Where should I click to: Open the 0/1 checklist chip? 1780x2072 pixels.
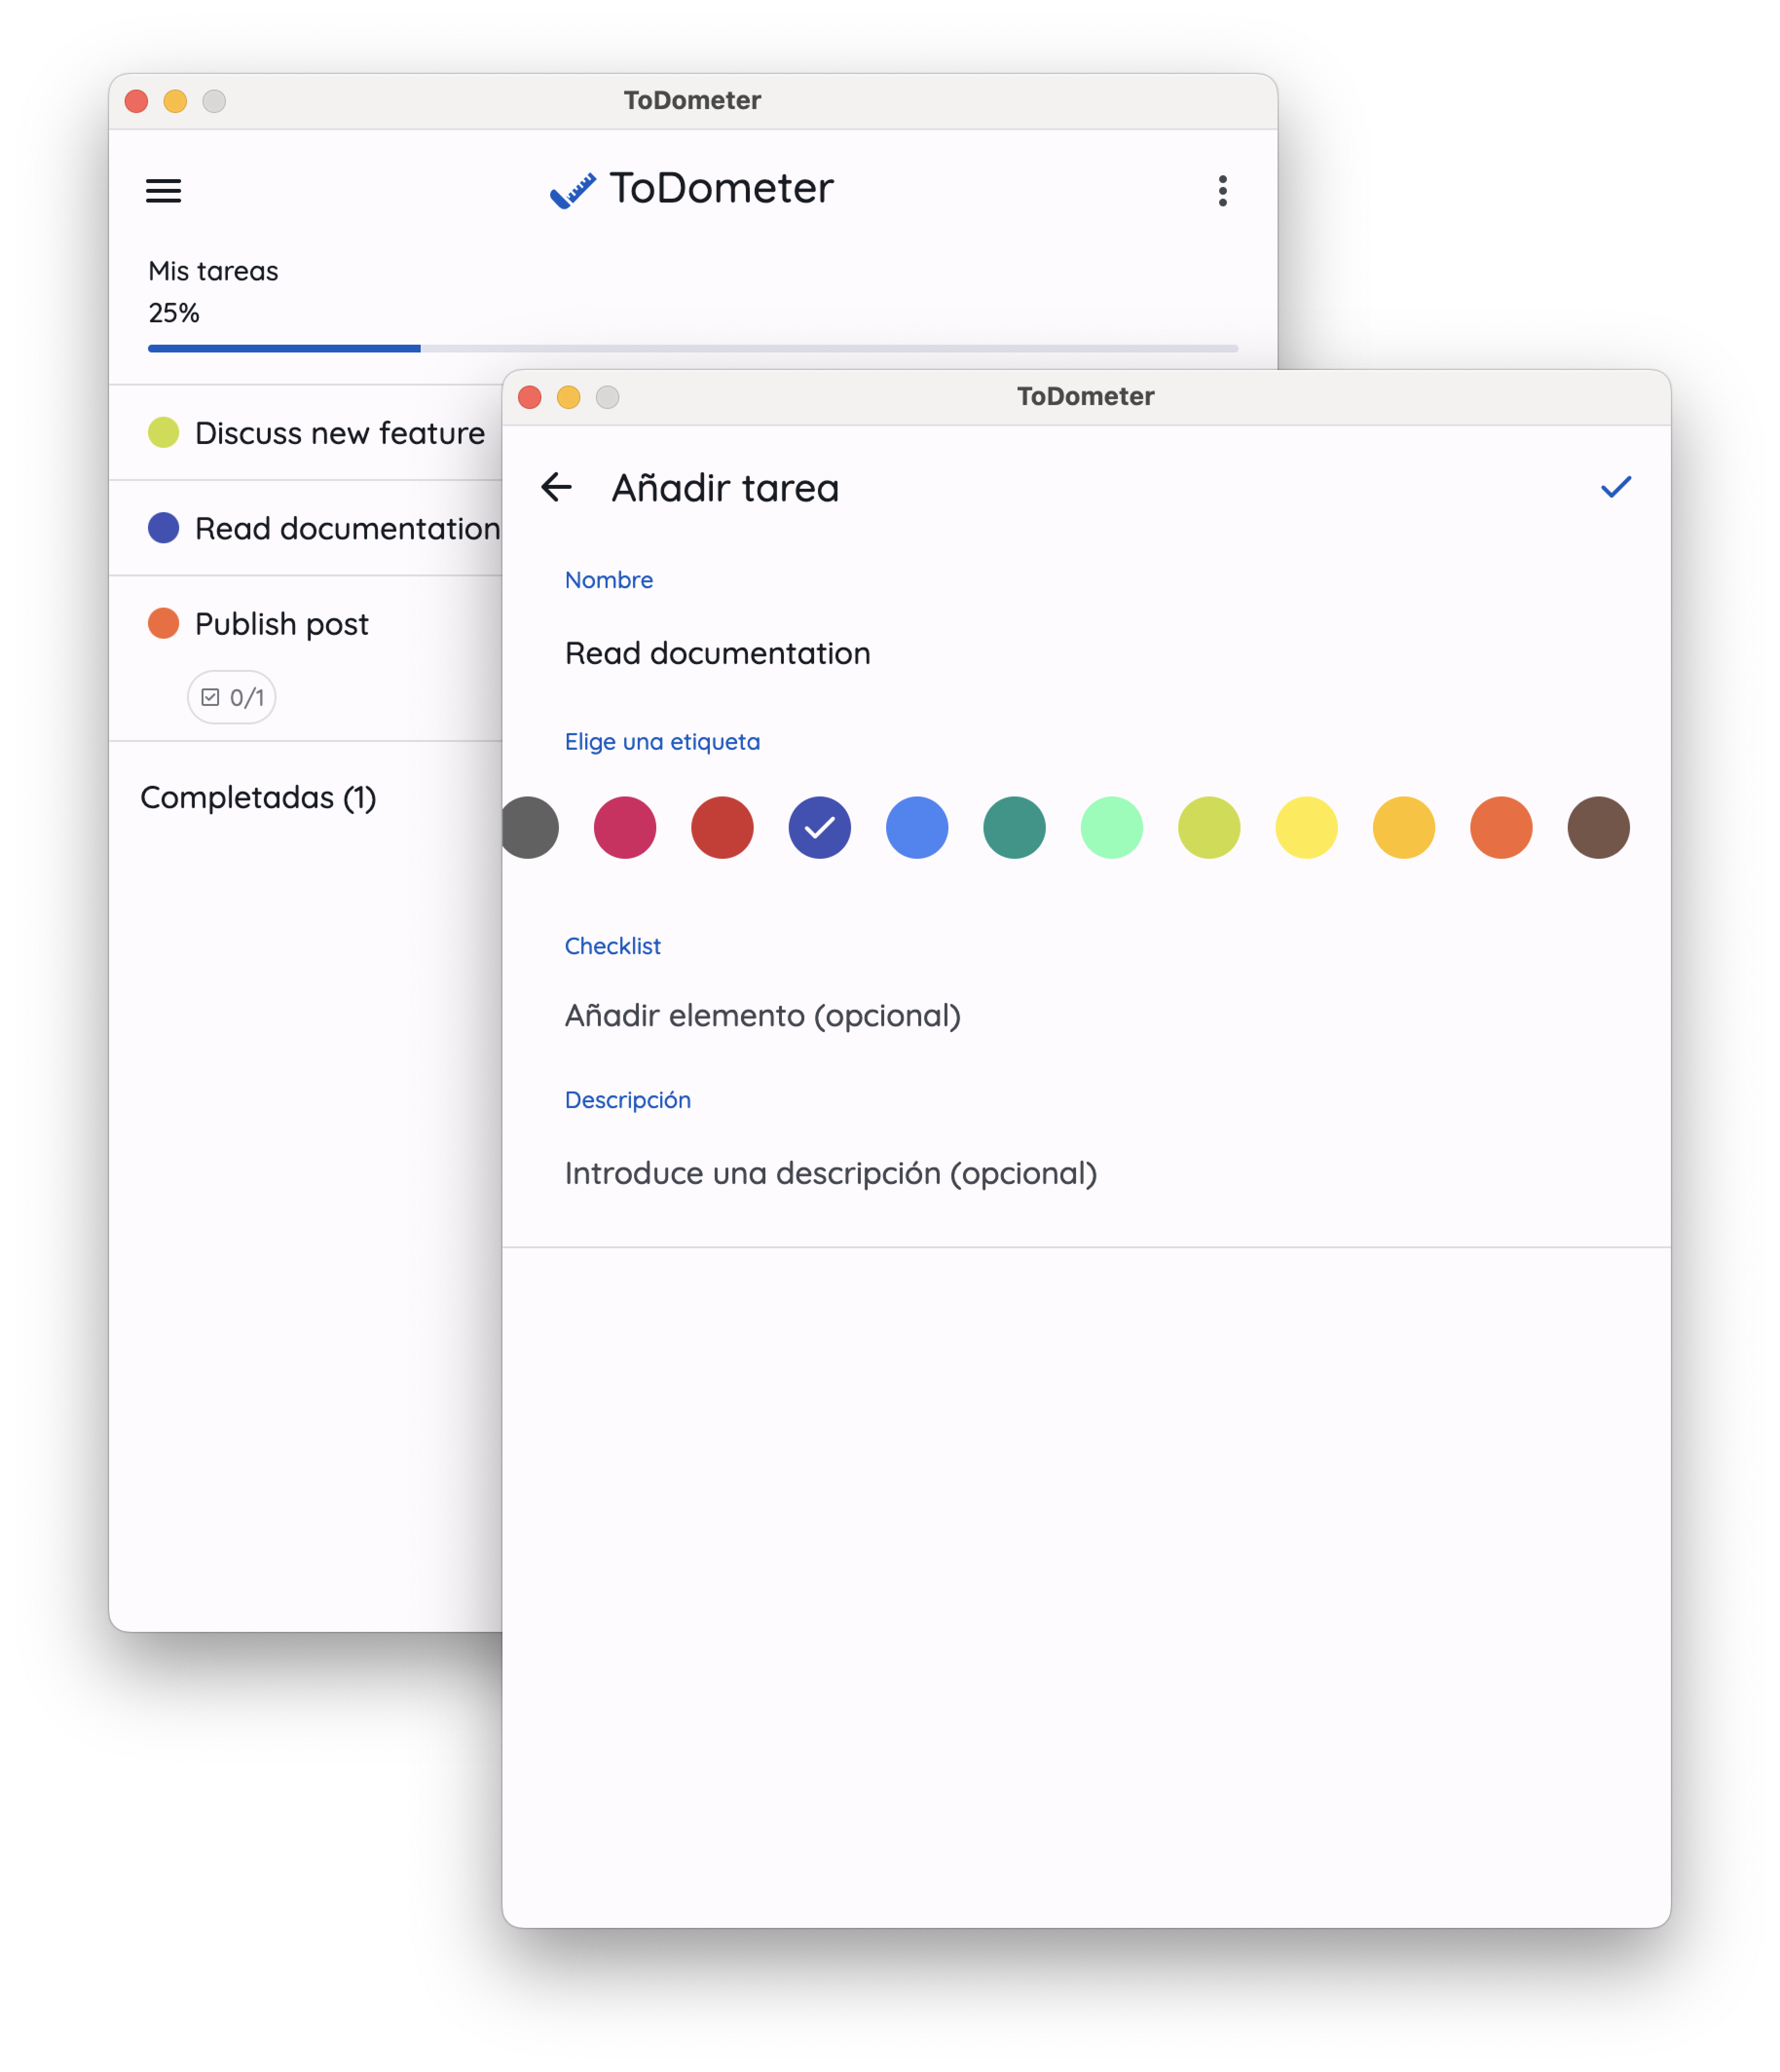(x=232, y=697)
